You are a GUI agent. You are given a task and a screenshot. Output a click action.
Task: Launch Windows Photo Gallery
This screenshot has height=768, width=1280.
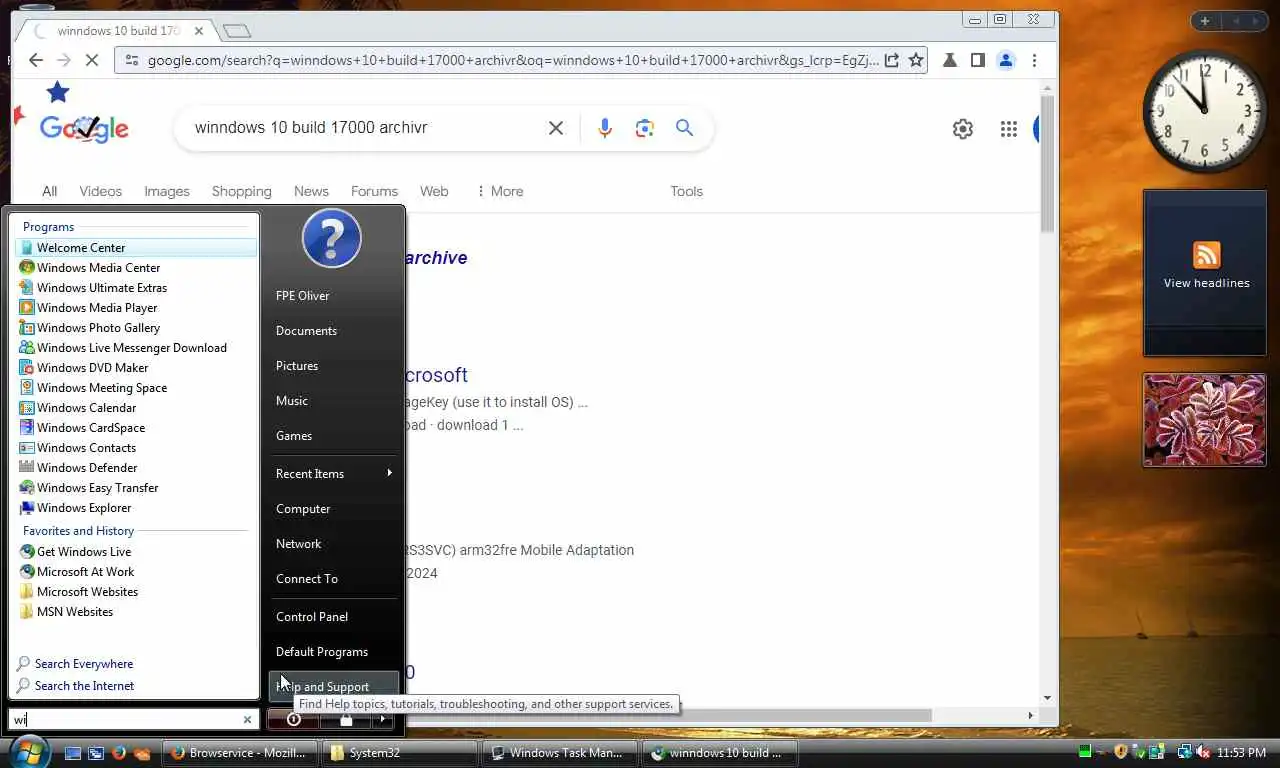[x=135, y=327]
